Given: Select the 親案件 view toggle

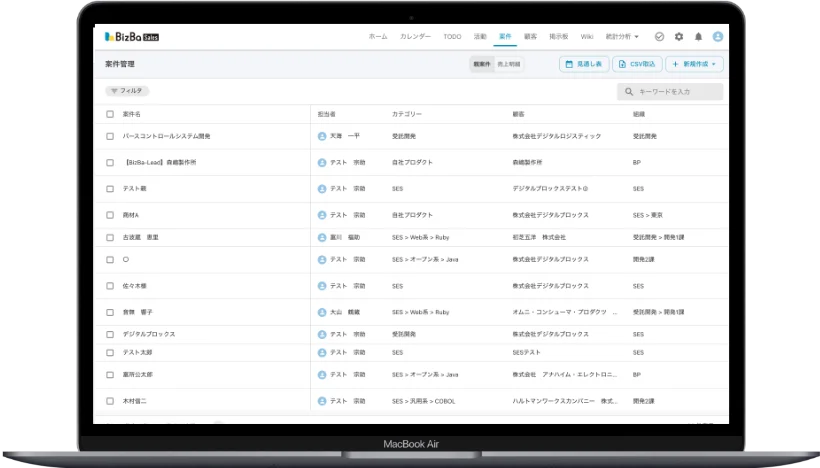Looking at the screenshot, I should pos(482,64).
